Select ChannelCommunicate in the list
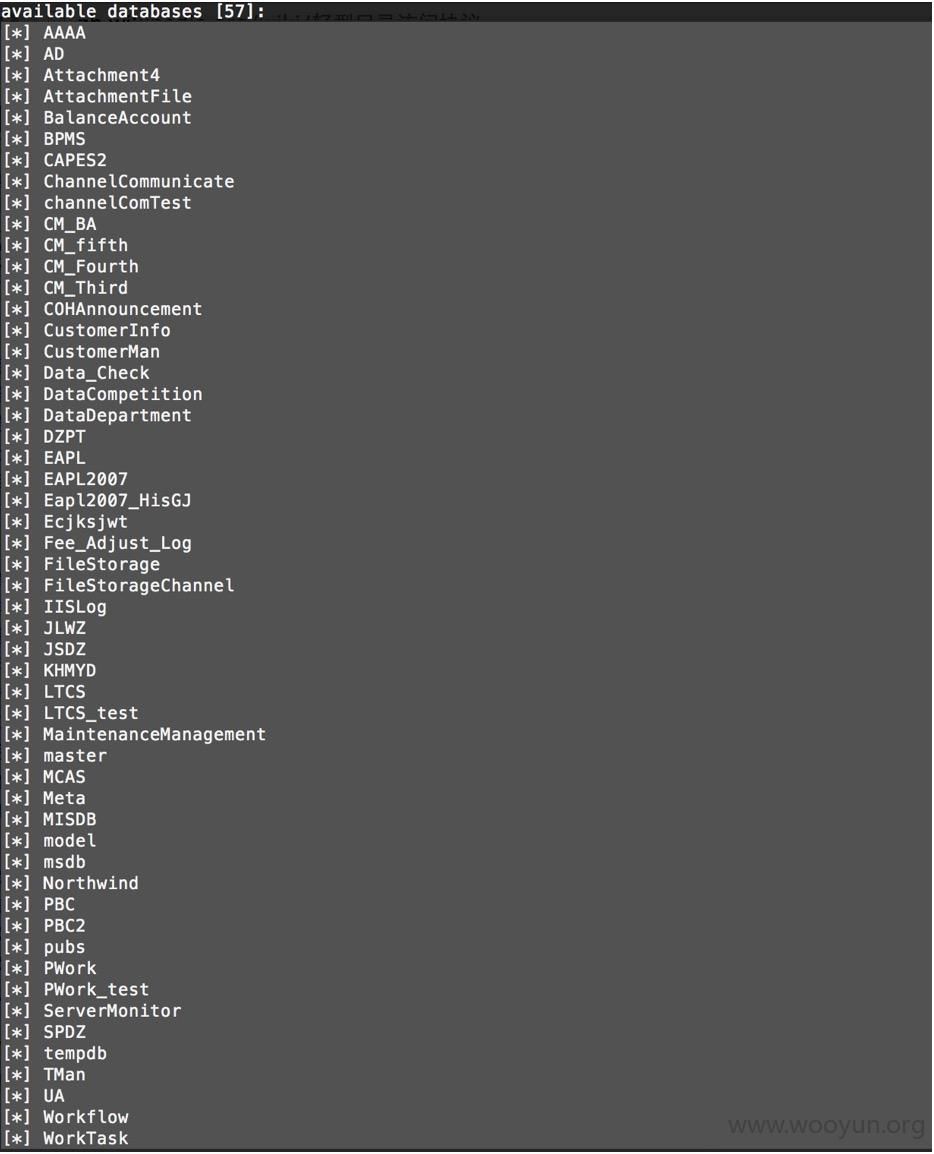934x1154 pixels. click(x=138, y=182)
